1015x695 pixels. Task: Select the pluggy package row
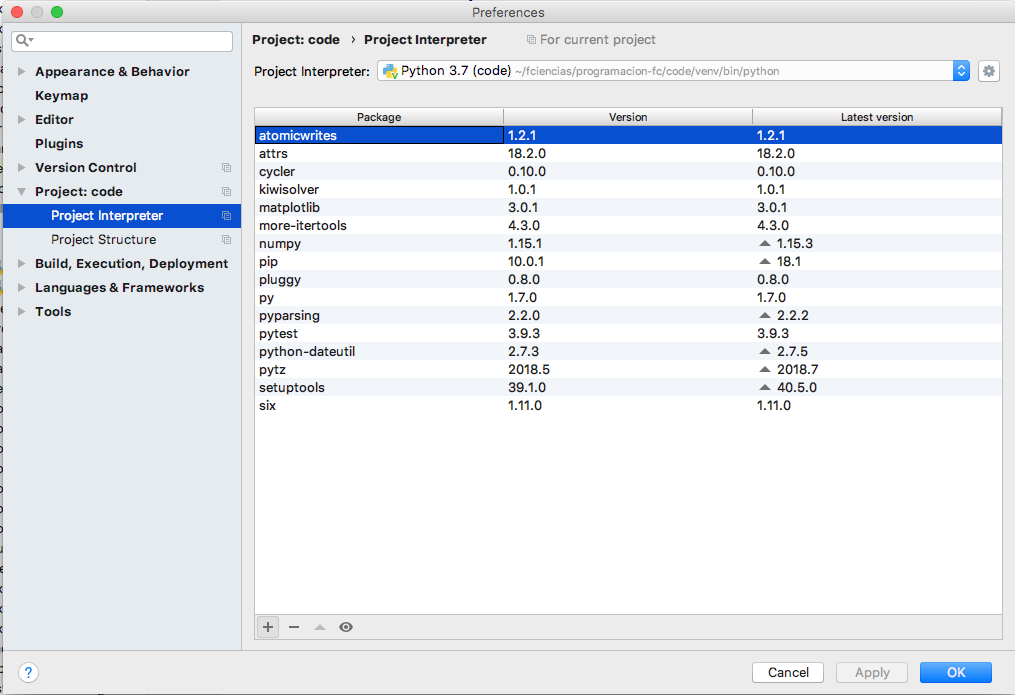pyautogui.click(x=628, y=280)
